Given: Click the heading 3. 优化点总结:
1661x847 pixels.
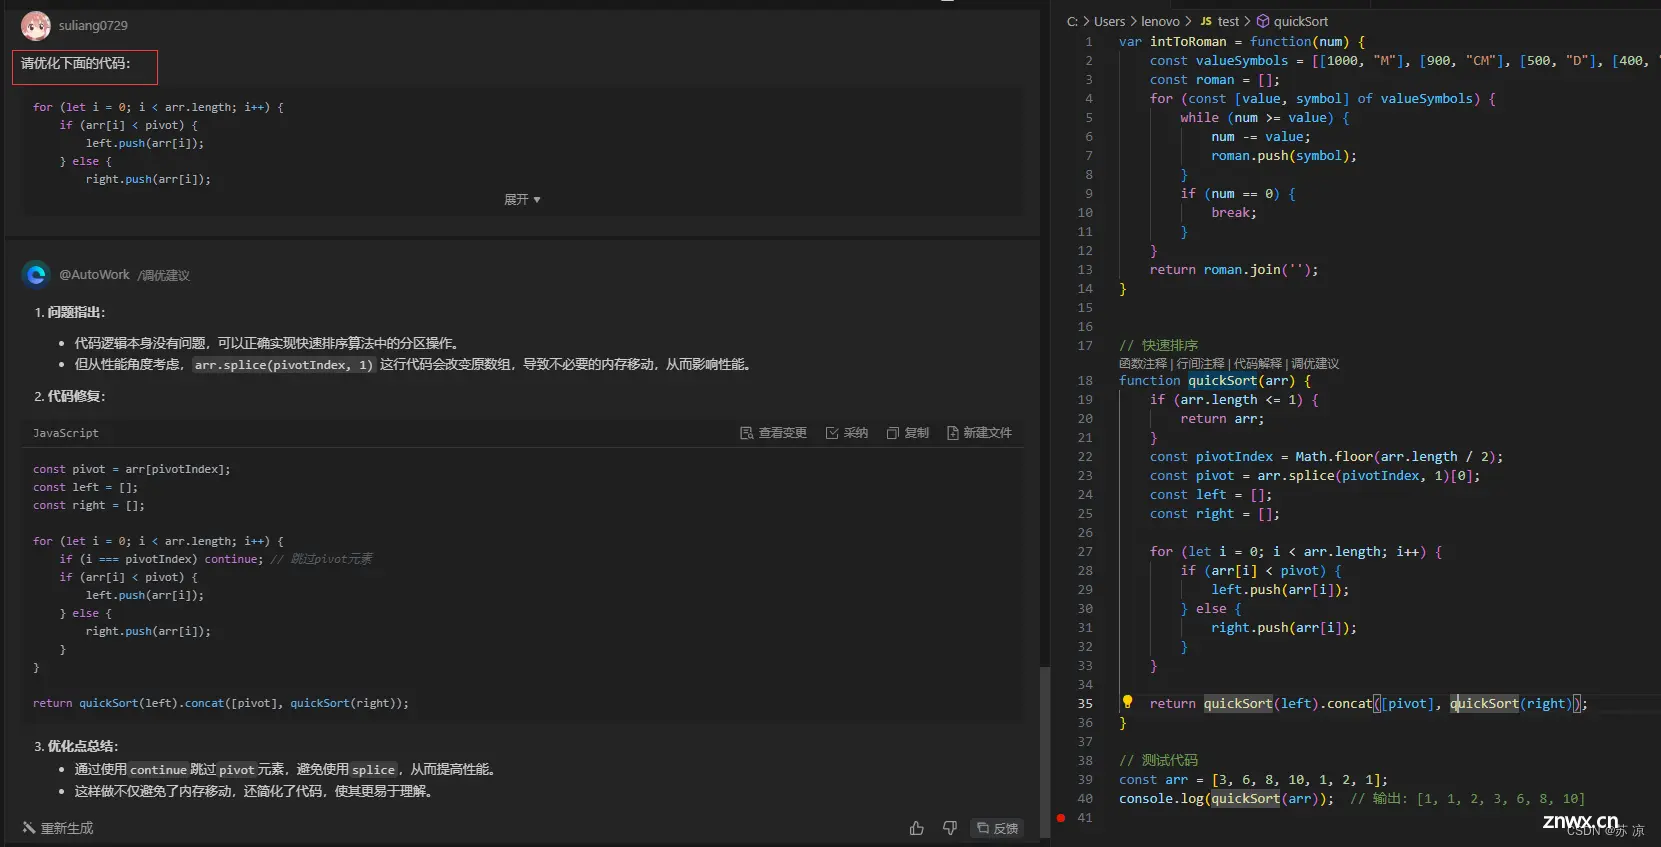Looking at the screenshot, I should tap(76, 746).
